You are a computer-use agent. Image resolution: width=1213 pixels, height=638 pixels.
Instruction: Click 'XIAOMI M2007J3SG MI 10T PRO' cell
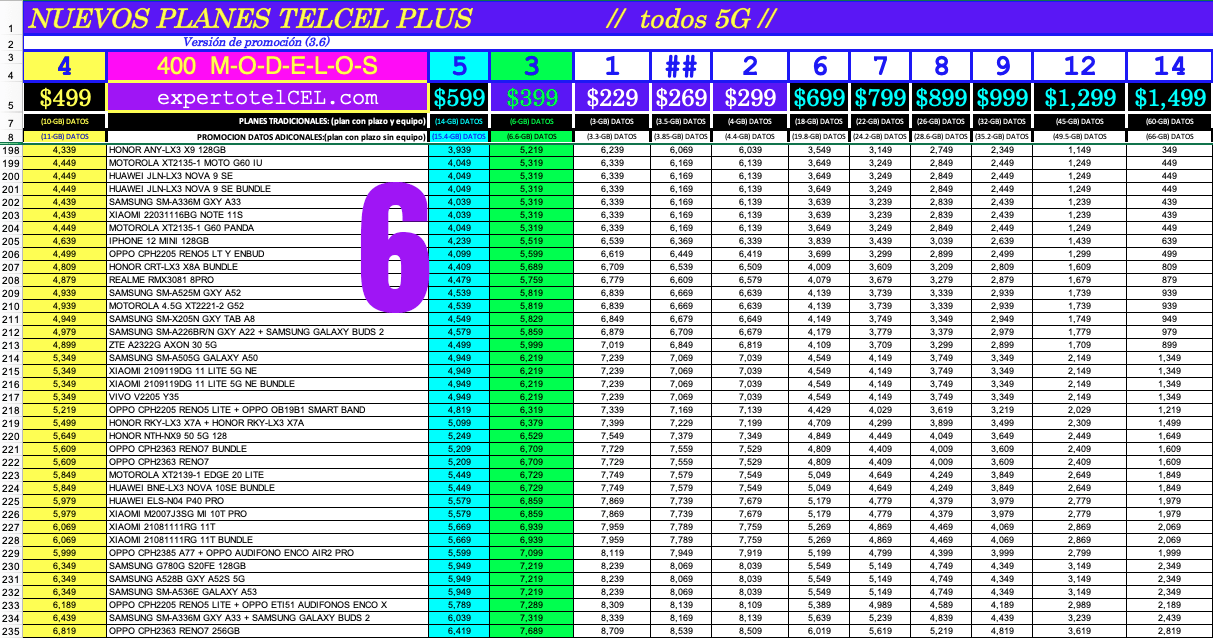[267, 514]
